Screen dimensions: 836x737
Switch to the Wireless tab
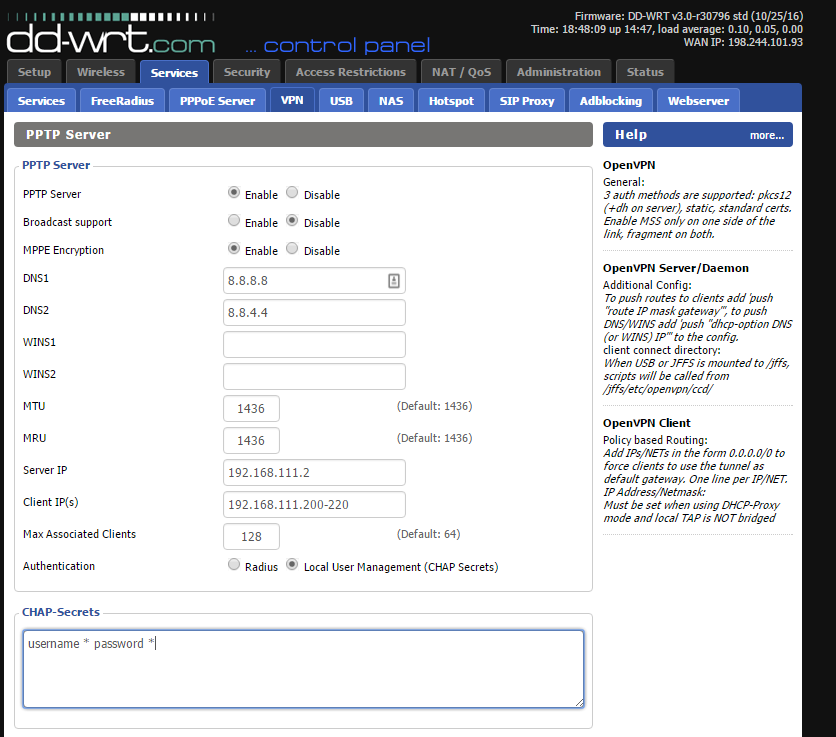pyautogui.click(x=101, y=72)
